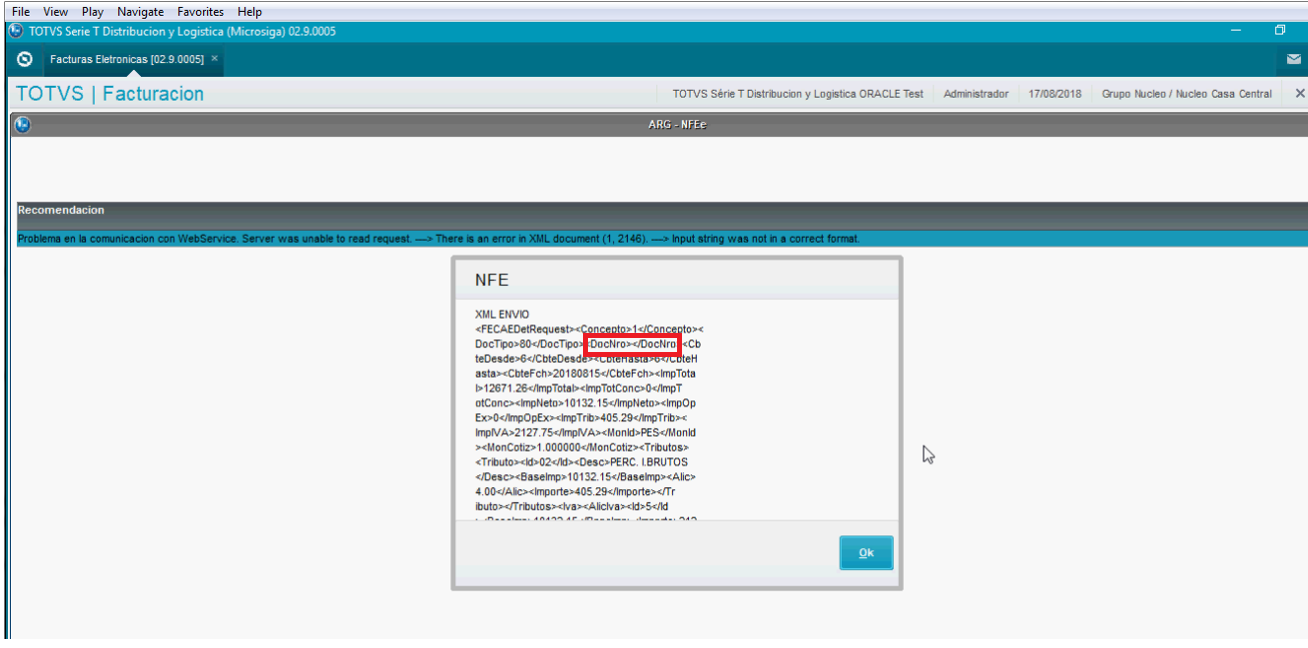Click the Ok button in NFE dialog
This screenshot has height=648, width=1308.
[866, 553]
